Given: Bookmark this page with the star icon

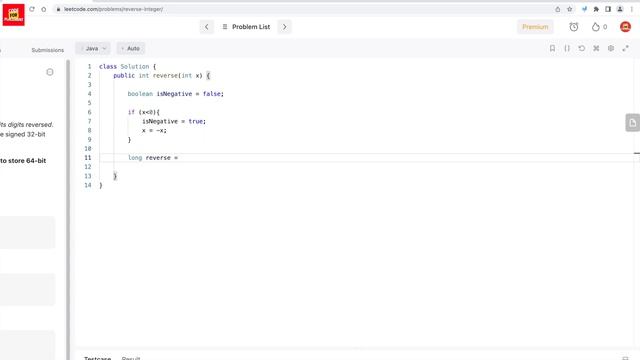Looking at the screenshot, I should 570,9.
